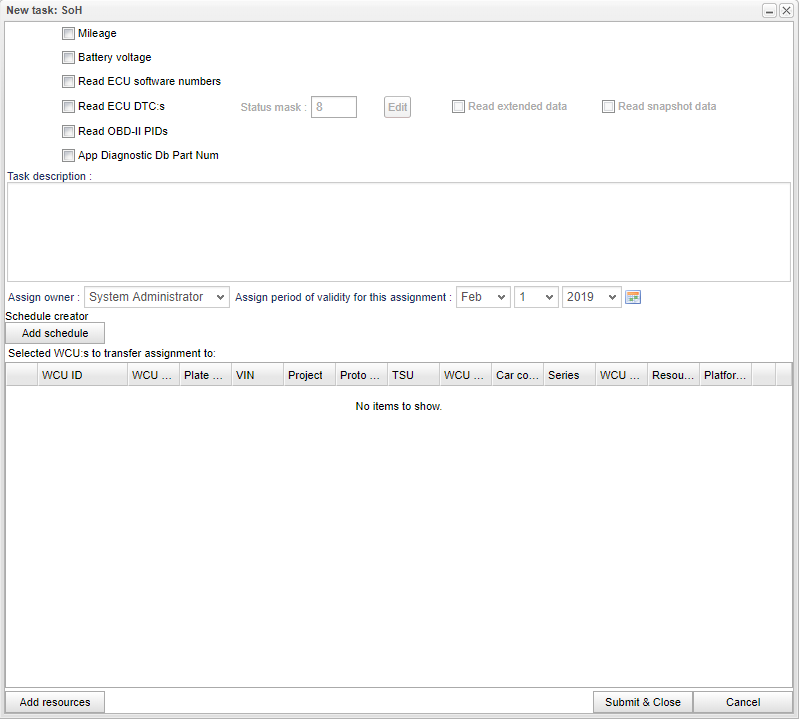Open the Assign owner dropdown
Image resolution: width=800 pixels, height=720 pixels.
(157, 297)
